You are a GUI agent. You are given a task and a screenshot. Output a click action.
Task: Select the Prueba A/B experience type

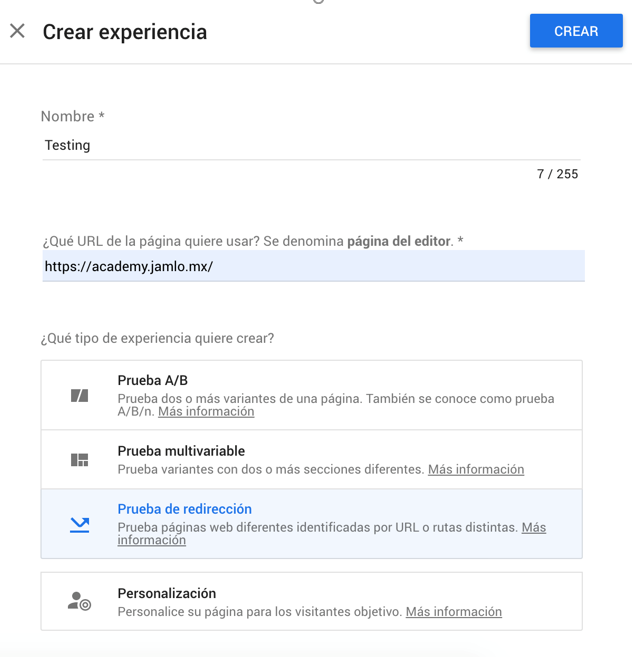point(152,380)
